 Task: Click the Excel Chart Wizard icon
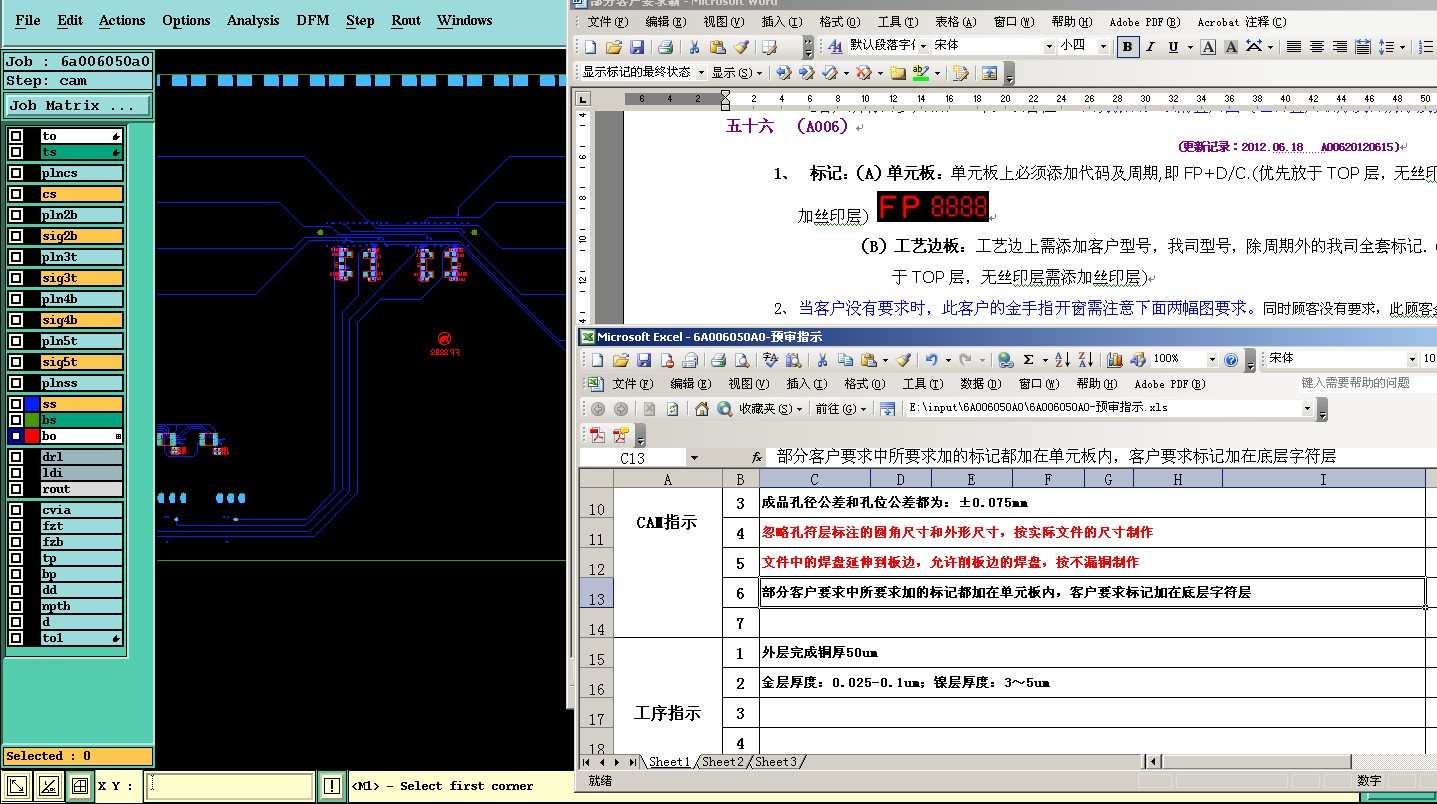click(x=1114, y=360)
